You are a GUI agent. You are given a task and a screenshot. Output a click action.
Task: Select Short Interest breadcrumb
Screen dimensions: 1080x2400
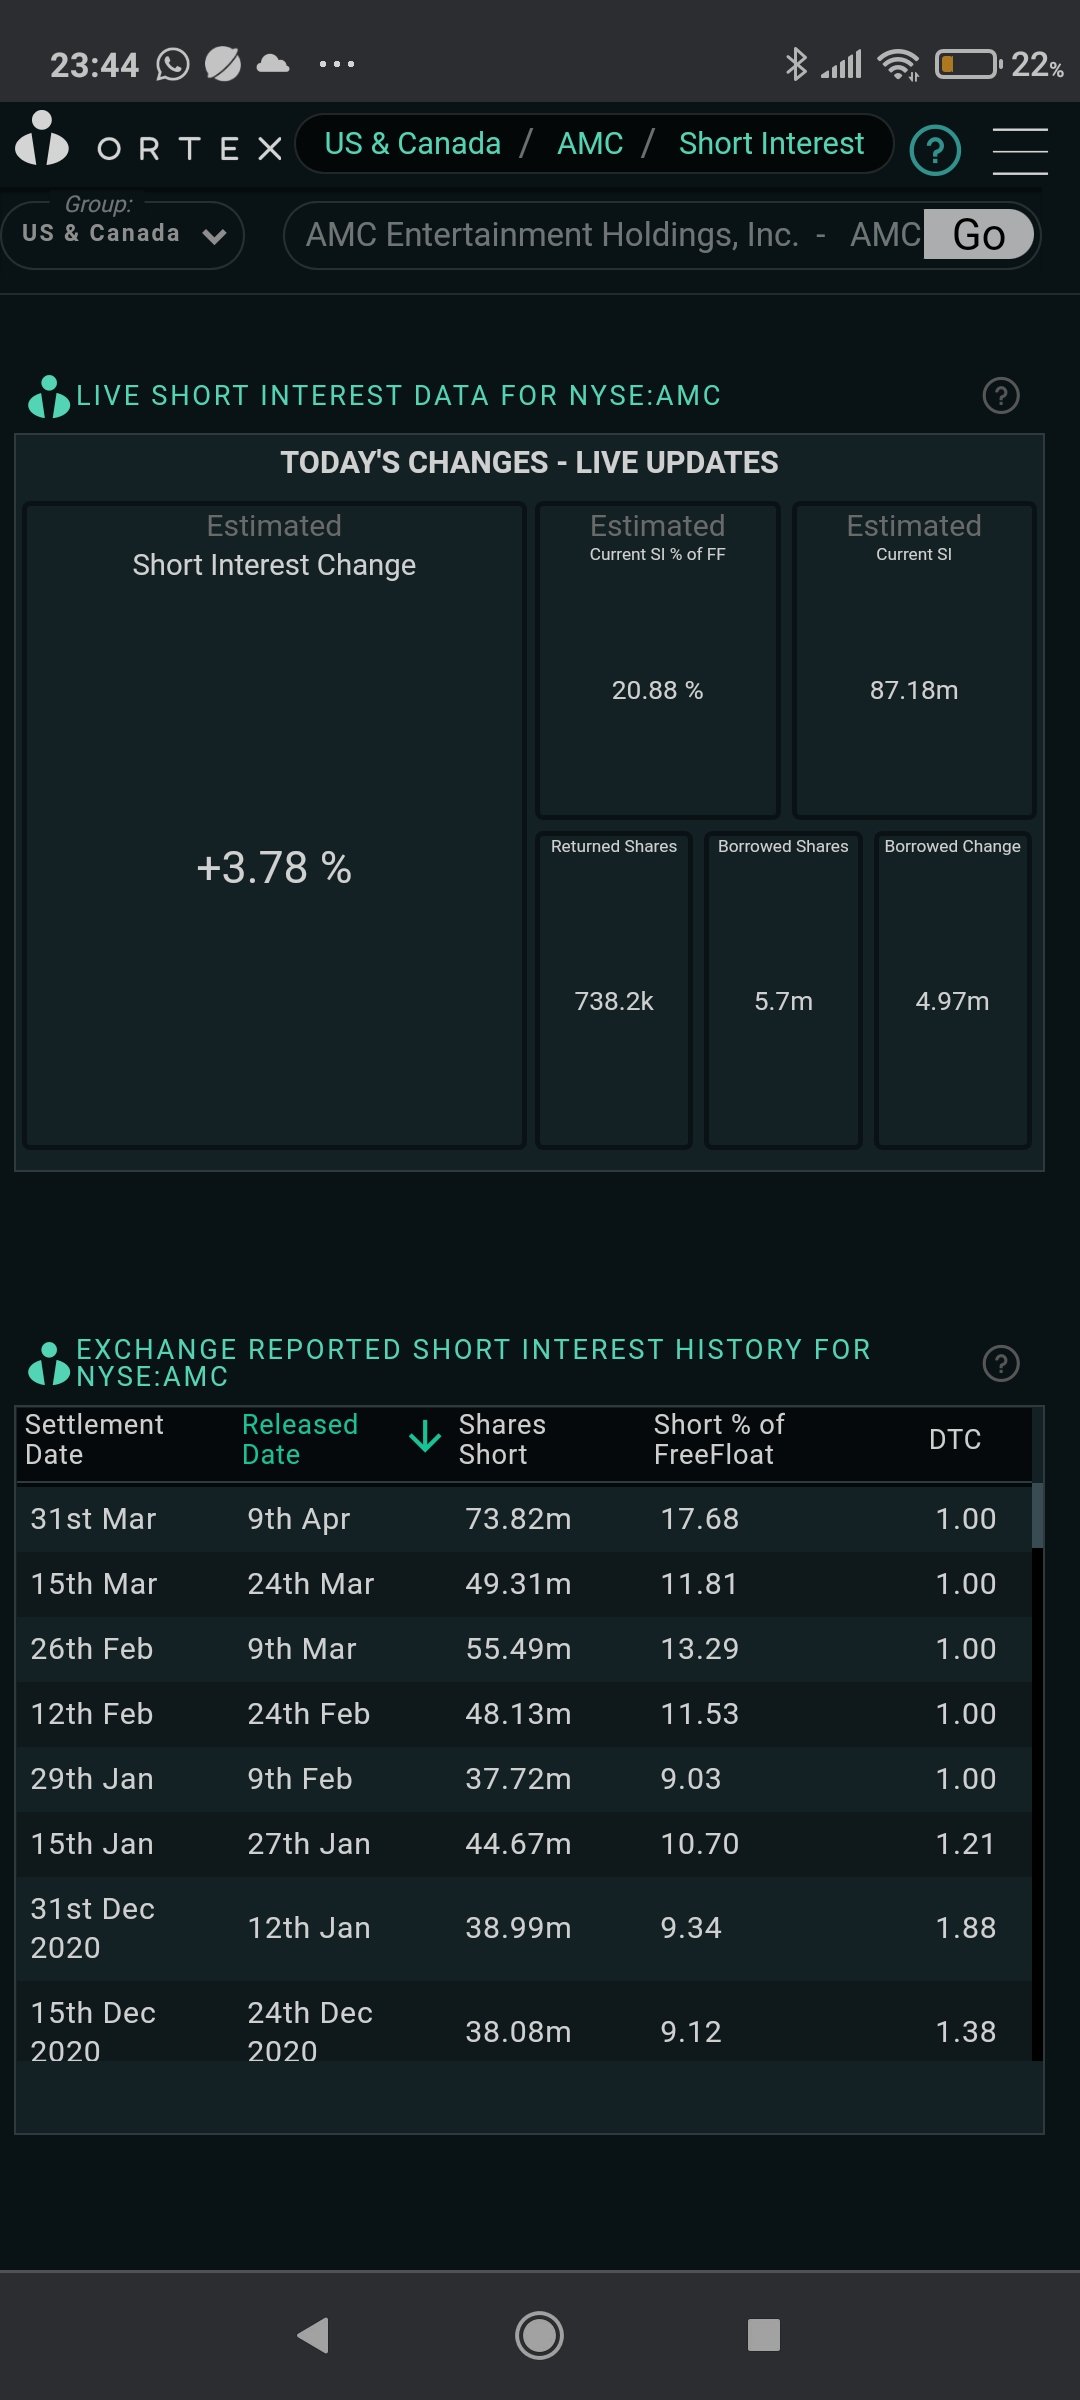pyautogui.click(x=771, y=144)
